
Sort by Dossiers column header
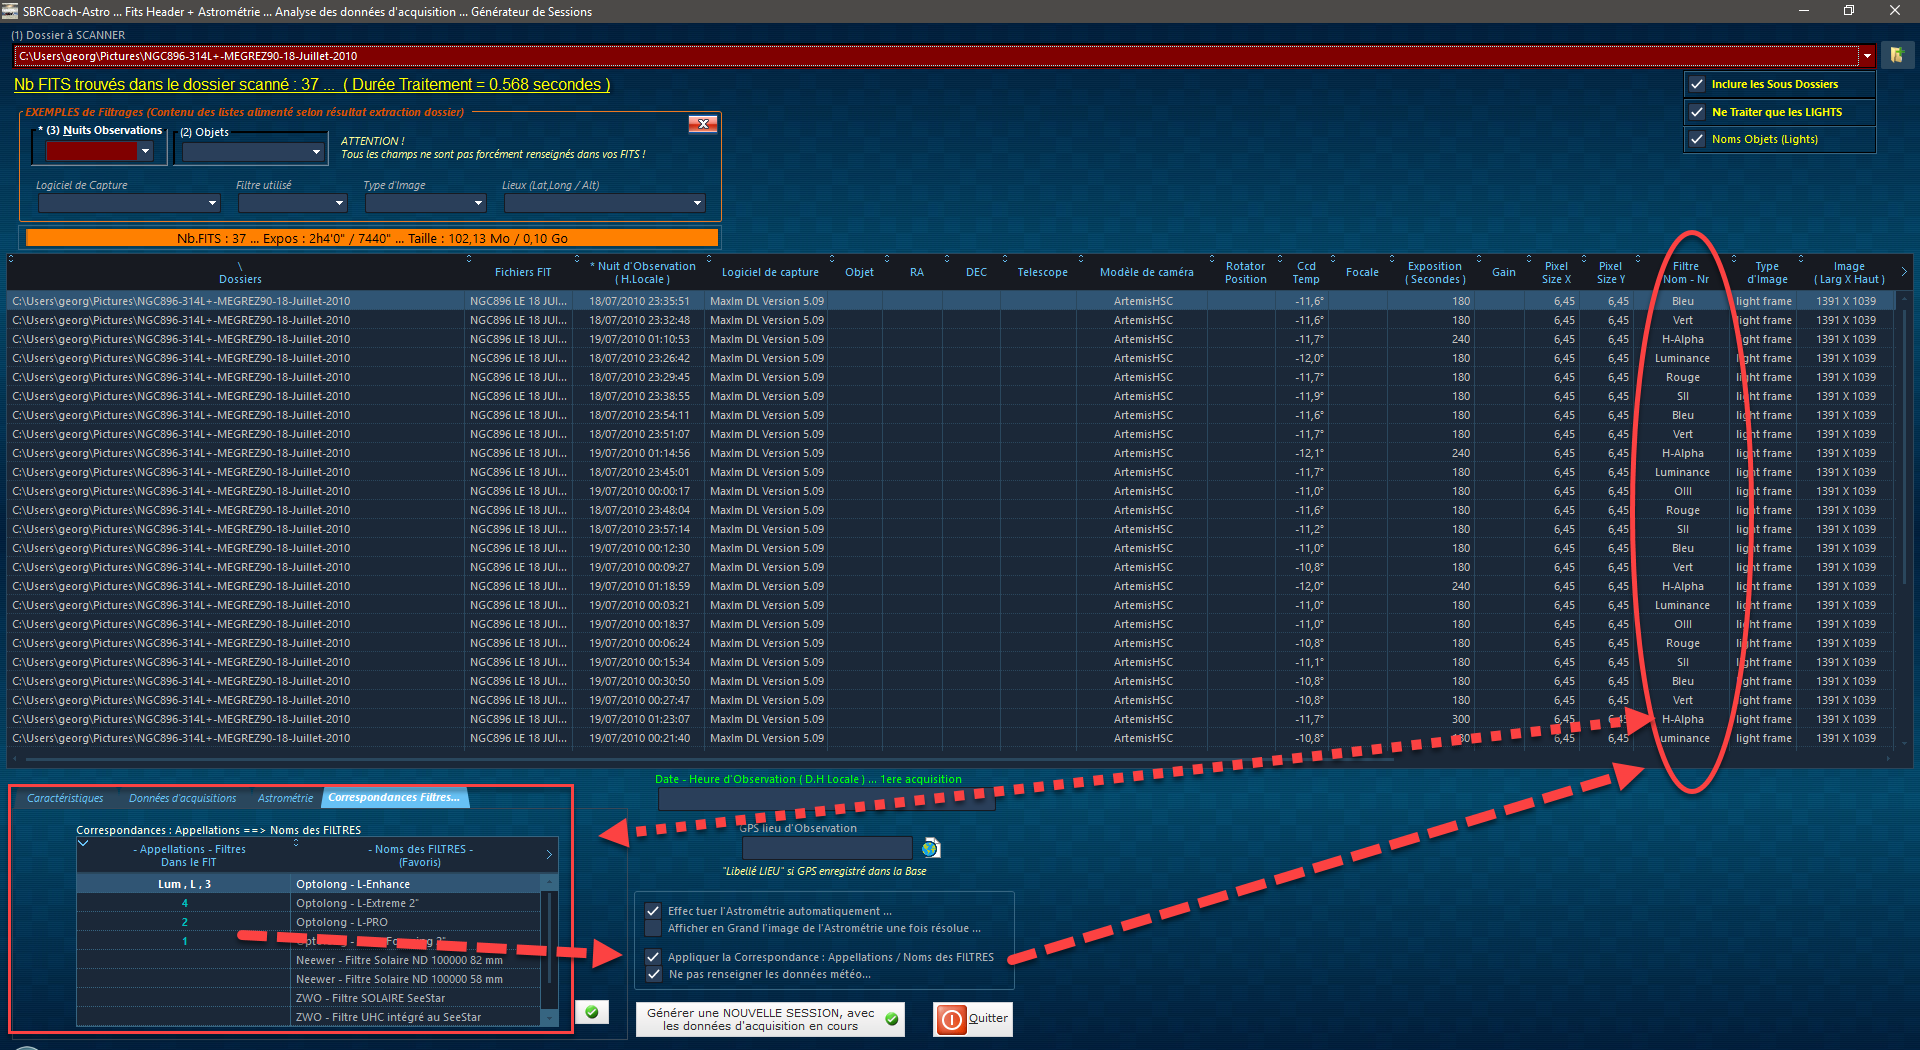click(x=240, y=272)
